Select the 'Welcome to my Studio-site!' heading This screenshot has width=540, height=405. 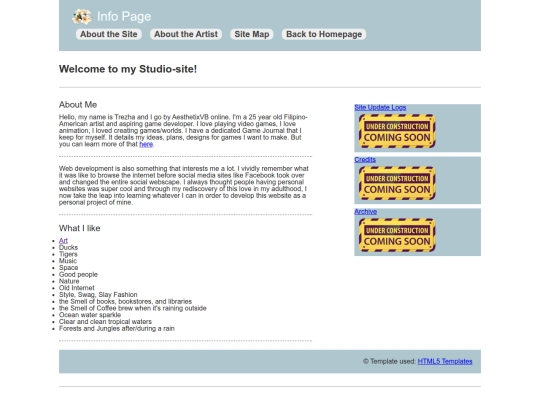point(128,69)
